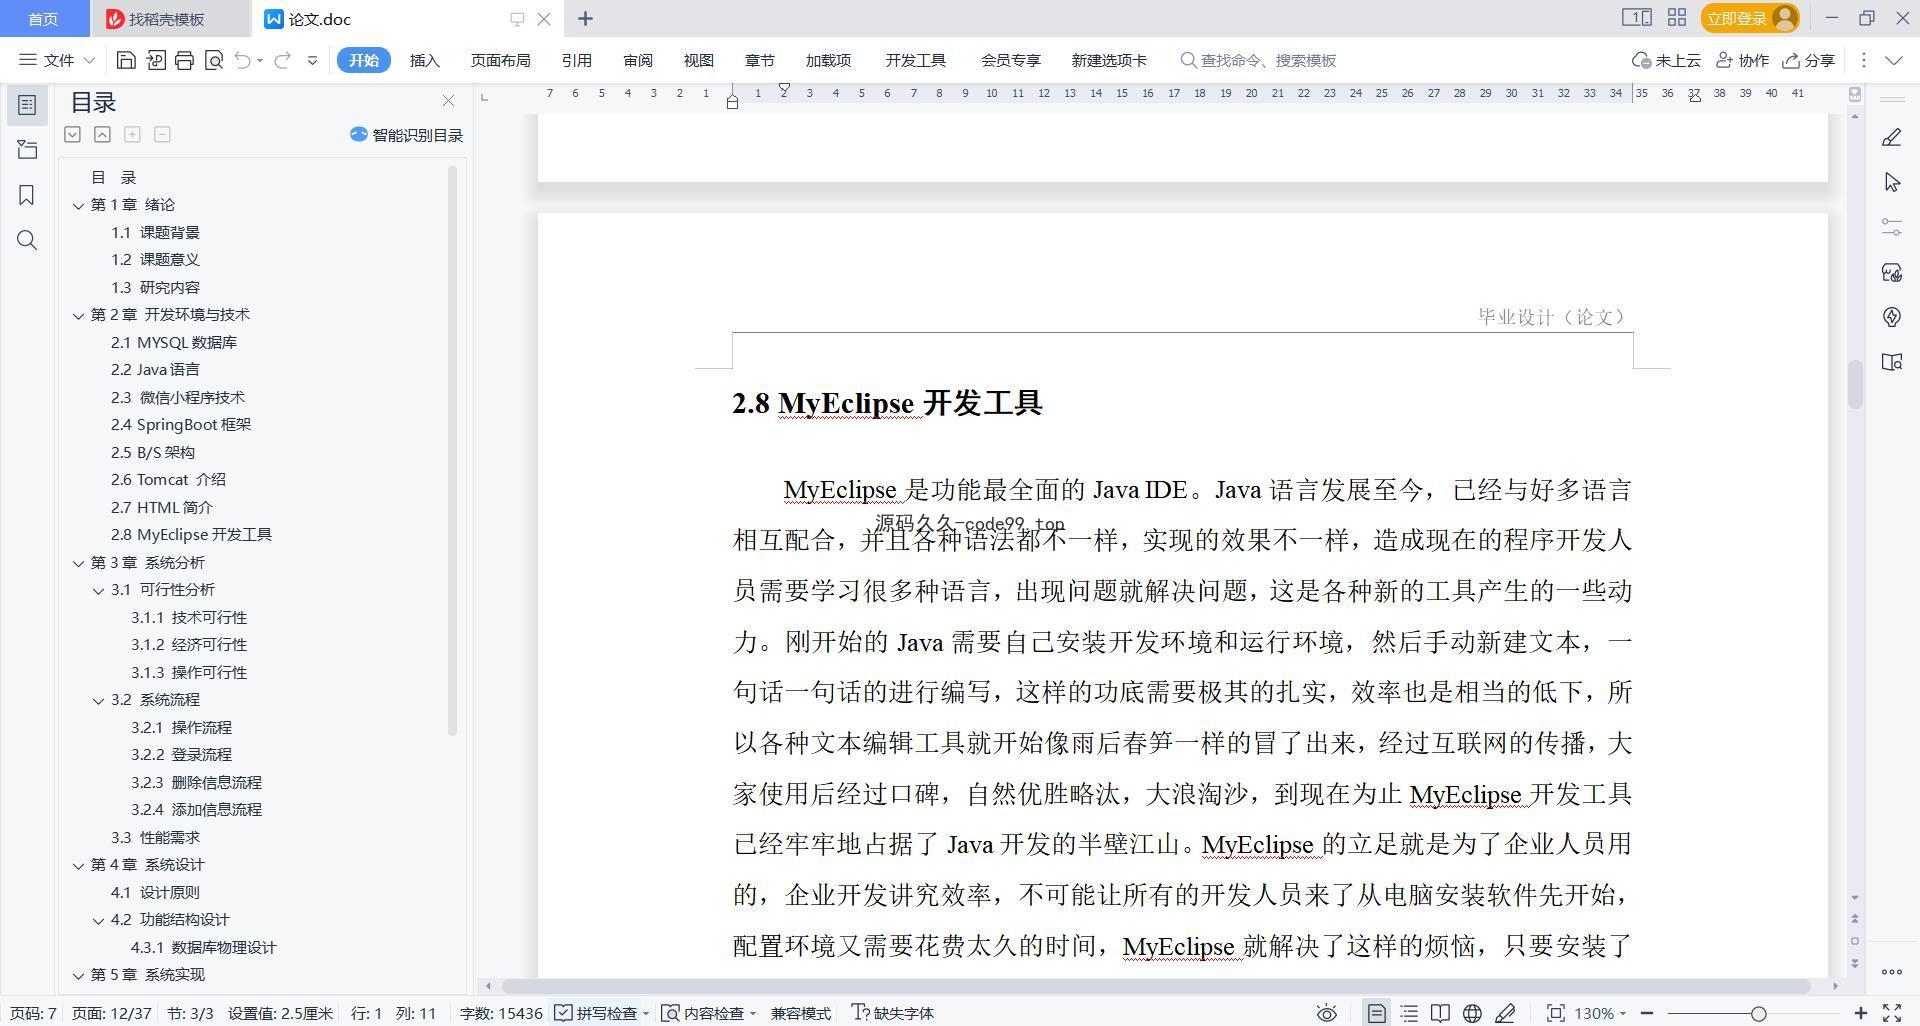Open Print Preview icon in quick toolbar
1920x1026 pixels.
coord(213,60)
